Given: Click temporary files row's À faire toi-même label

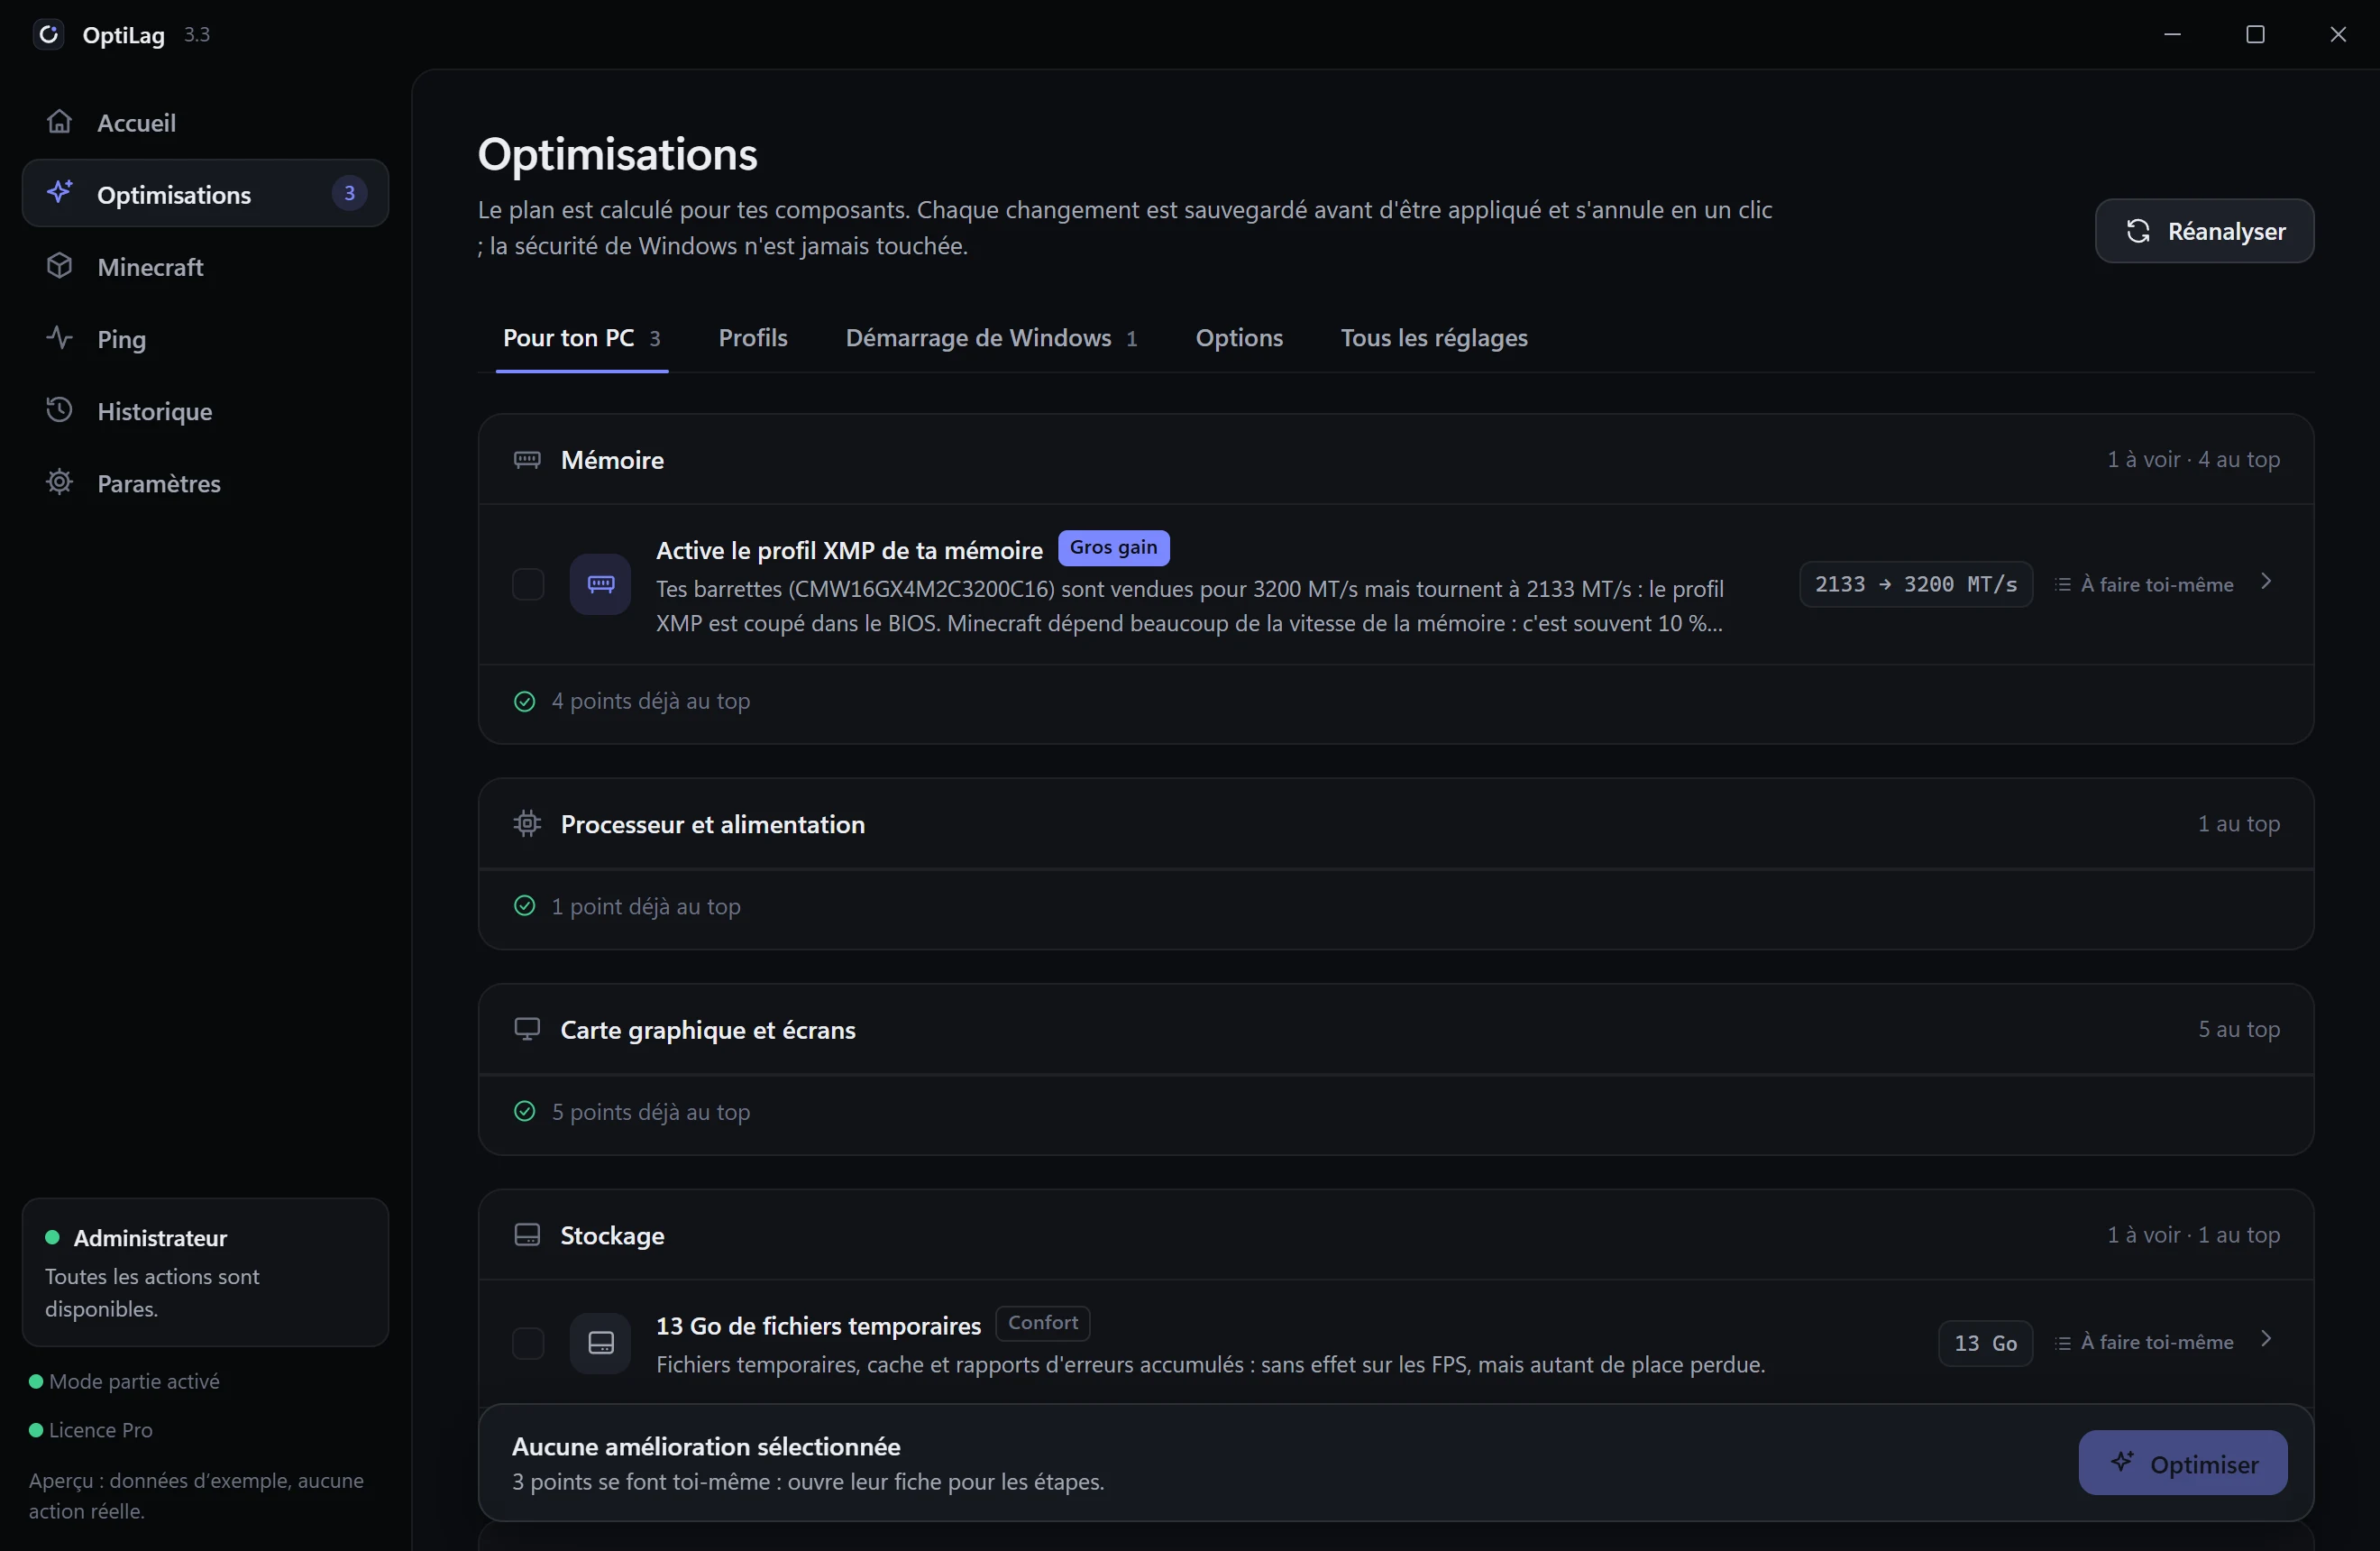Looking at the screenshot, I should [x=2157, y=1343].
